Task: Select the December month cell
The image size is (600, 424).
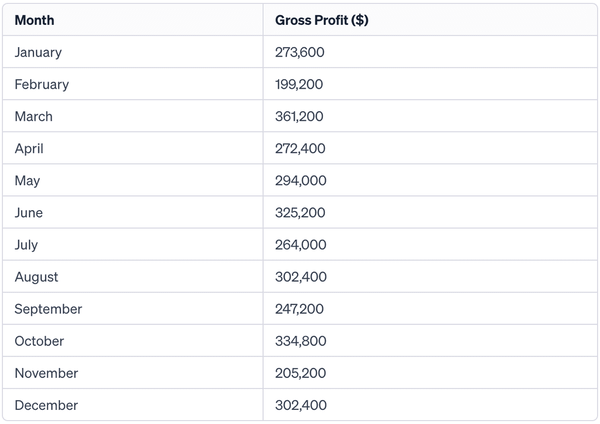Action: tap(46, 405)
